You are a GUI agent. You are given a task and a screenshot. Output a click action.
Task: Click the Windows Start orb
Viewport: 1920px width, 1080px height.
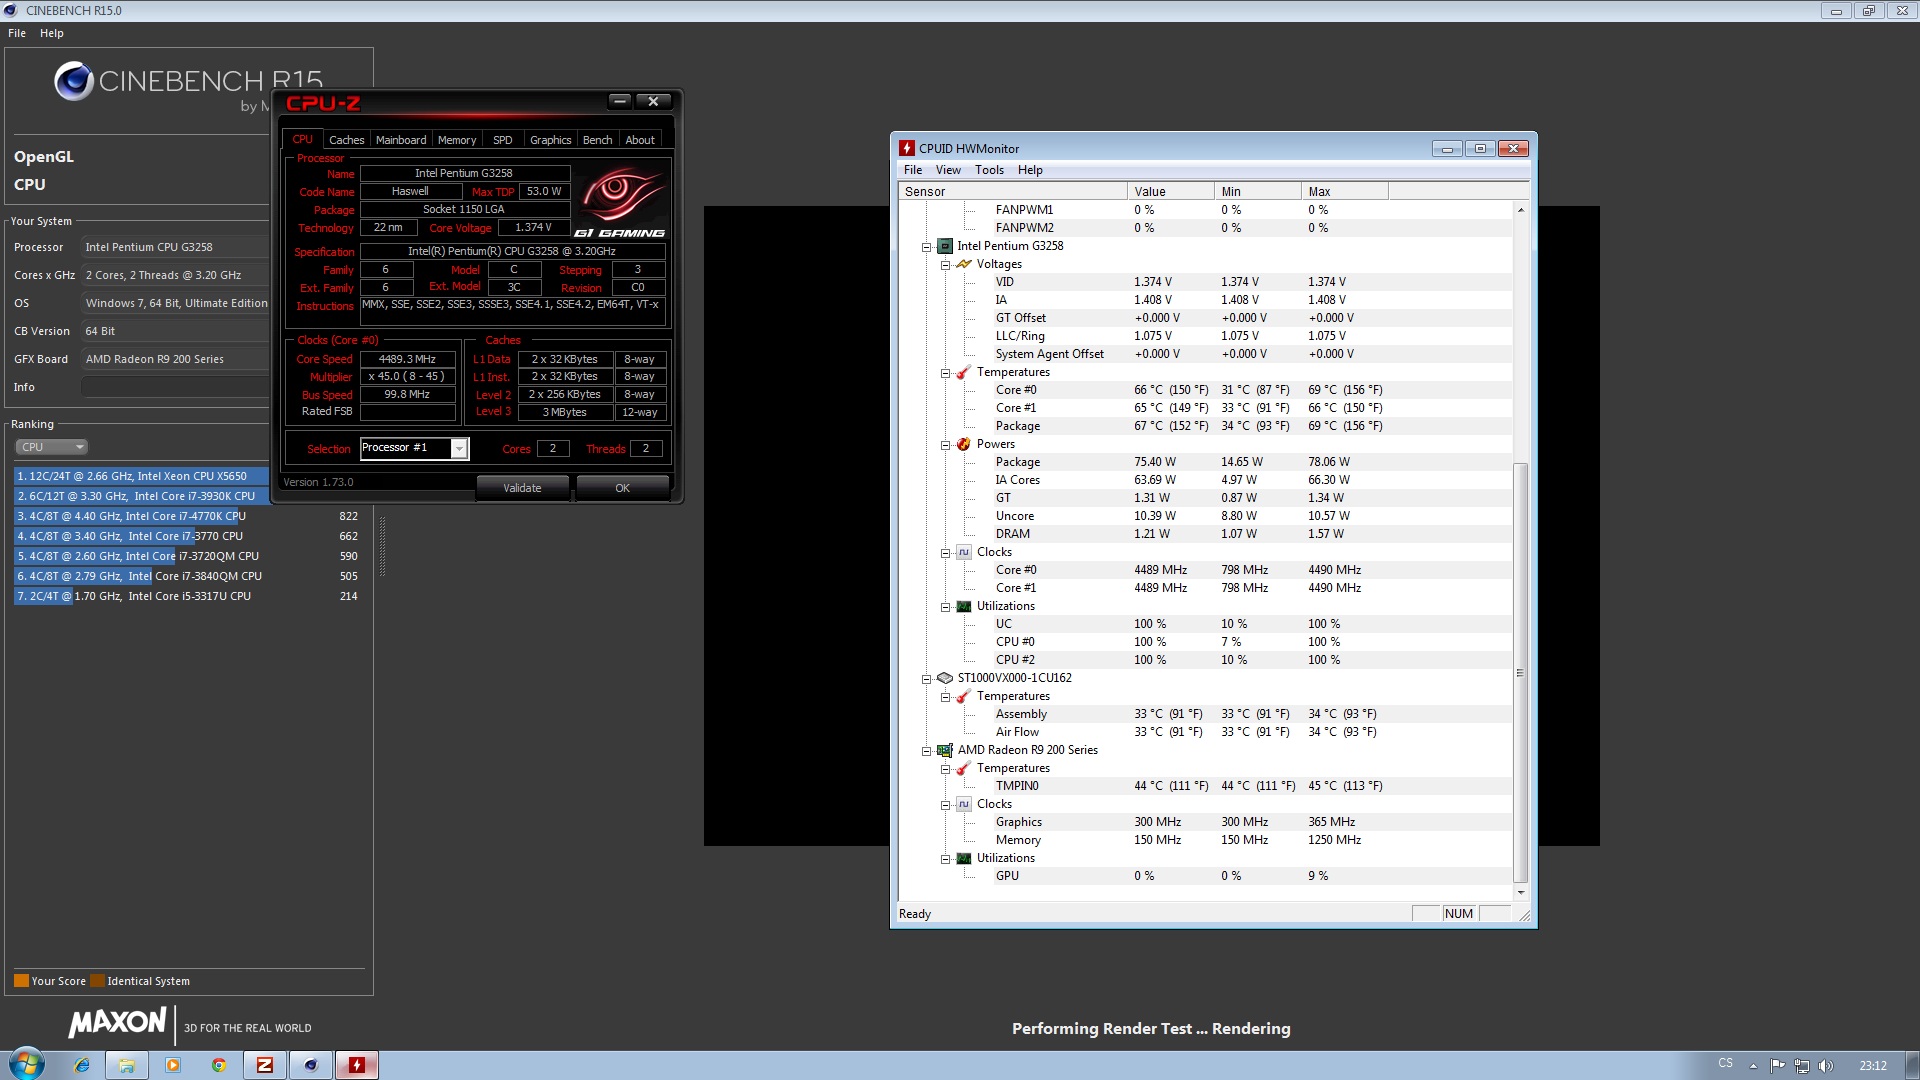(x=27, y=1064)
